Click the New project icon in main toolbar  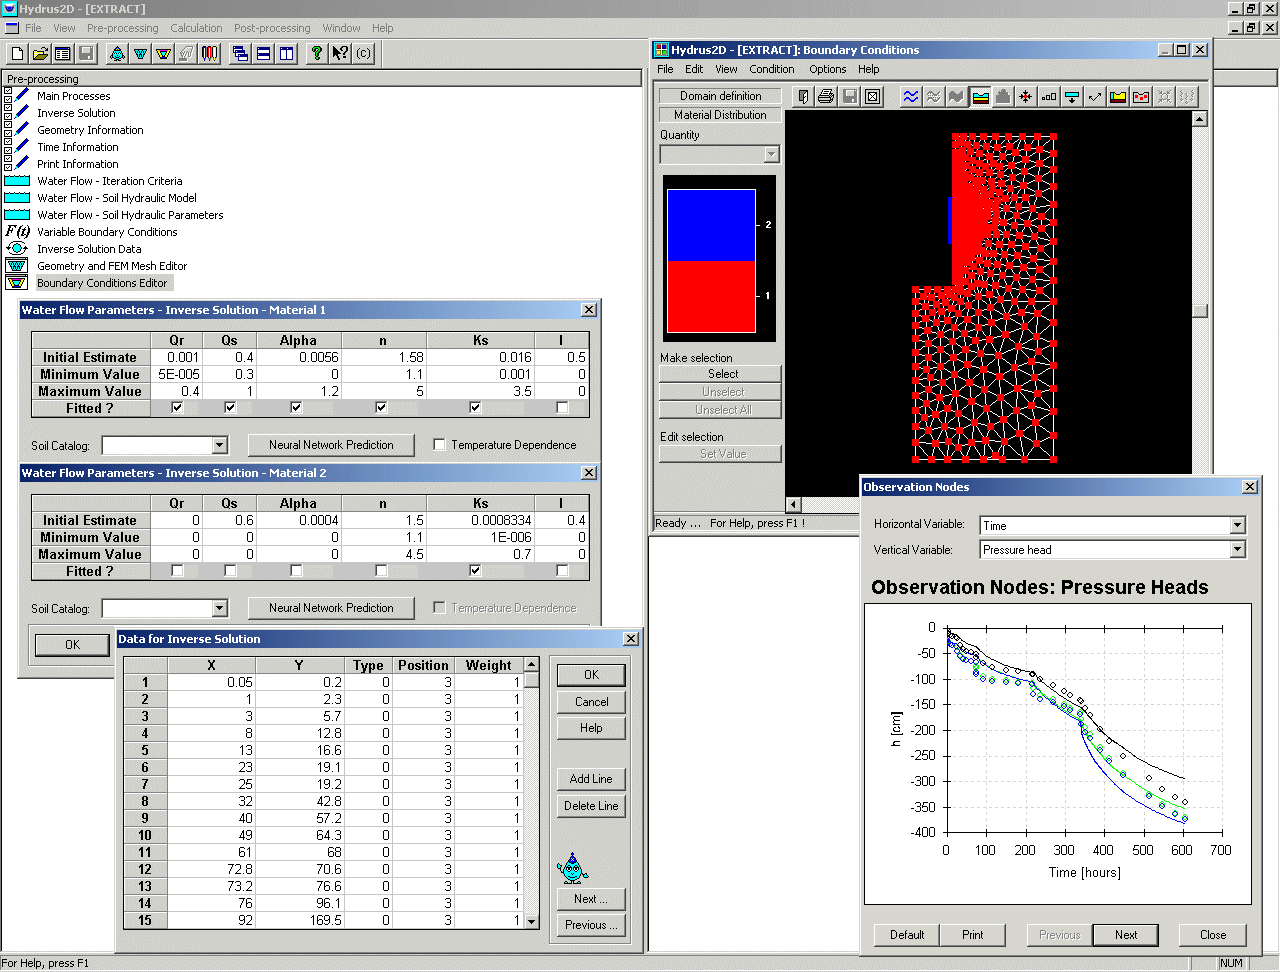tap(17, 54)
